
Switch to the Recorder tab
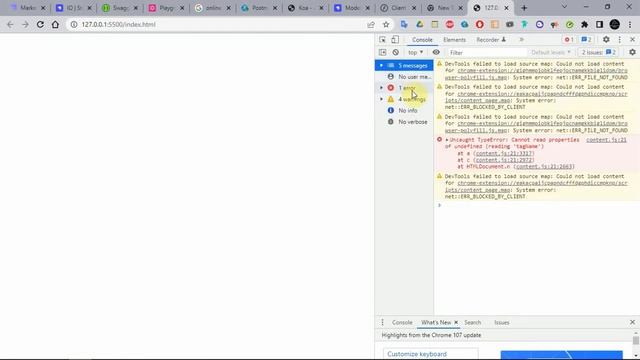[491, 40]
